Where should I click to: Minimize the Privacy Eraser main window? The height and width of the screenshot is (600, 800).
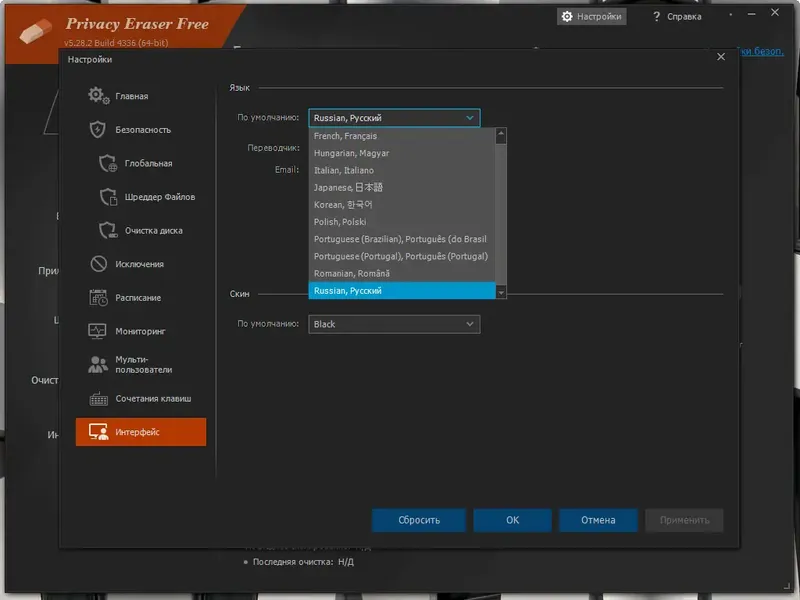click(x=752, y=14)
